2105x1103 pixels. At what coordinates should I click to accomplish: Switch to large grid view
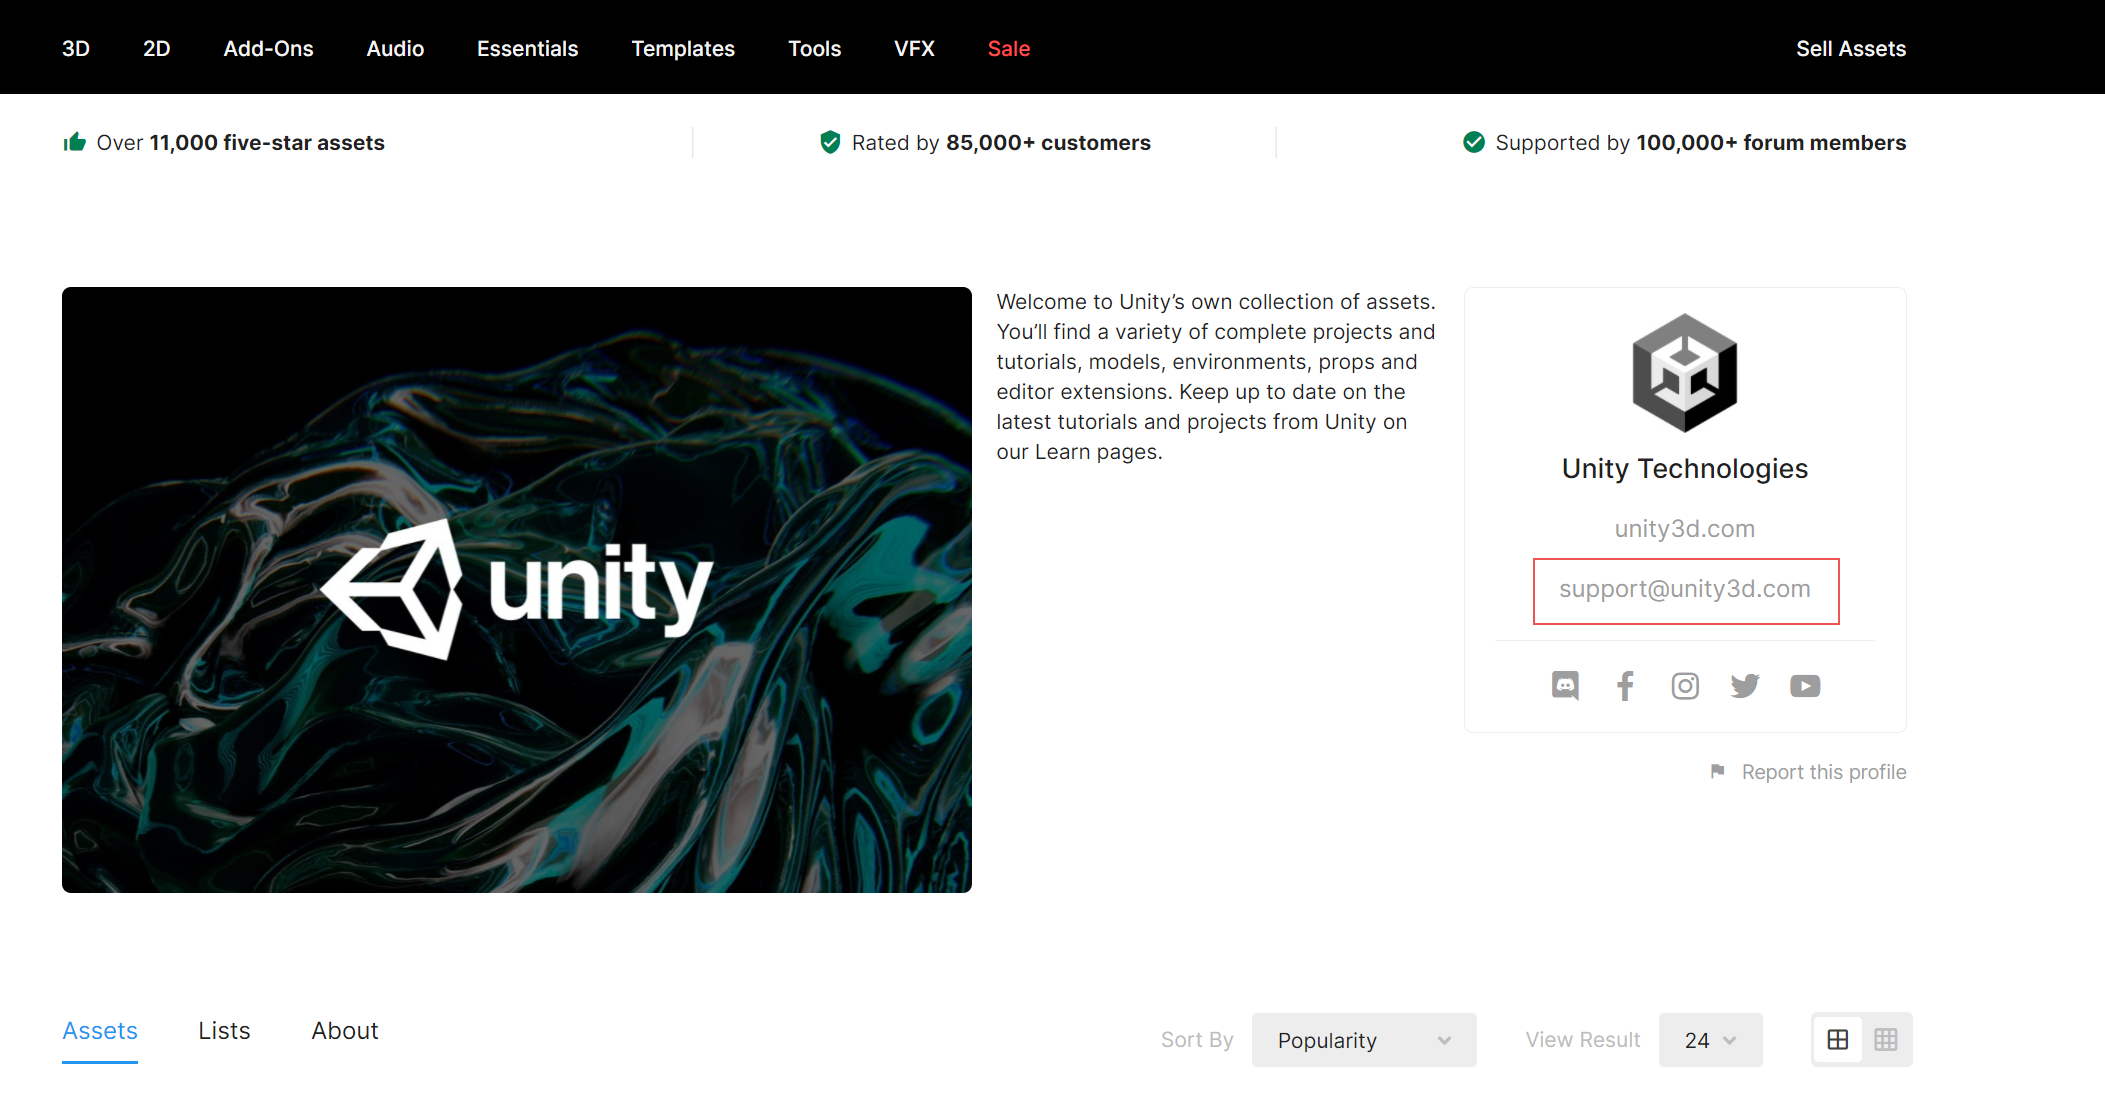point(1838,1040)
